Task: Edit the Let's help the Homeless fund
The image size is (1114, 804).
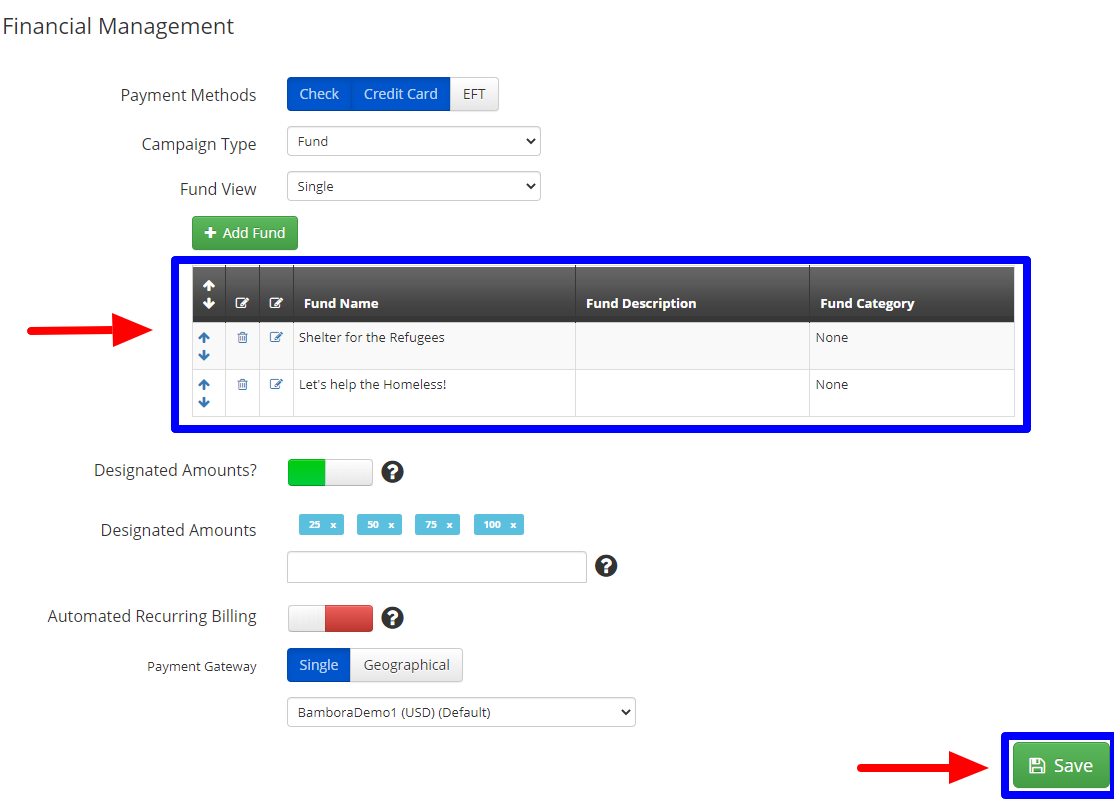Action: pos(276,384)
